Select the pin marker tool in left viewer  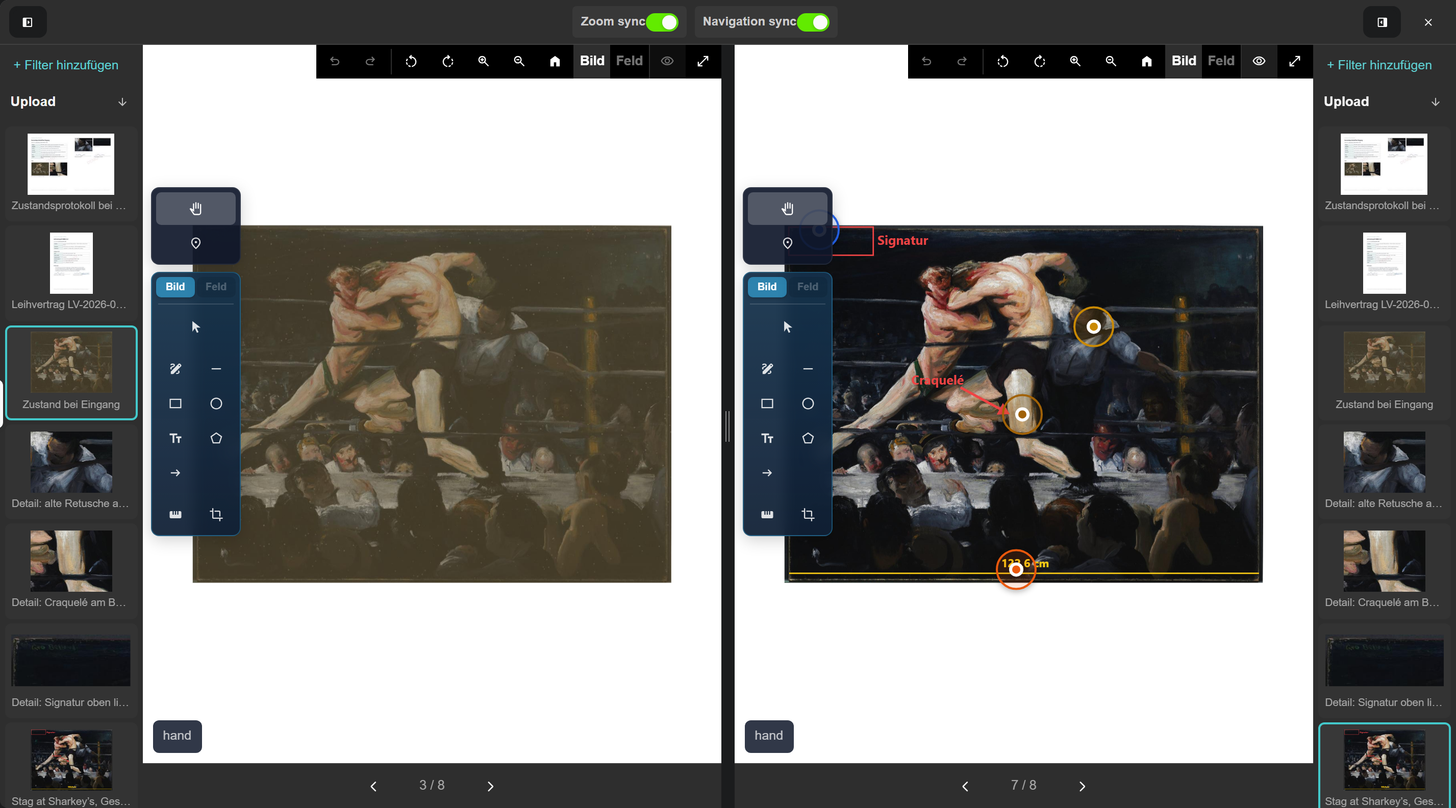[196, 243]
